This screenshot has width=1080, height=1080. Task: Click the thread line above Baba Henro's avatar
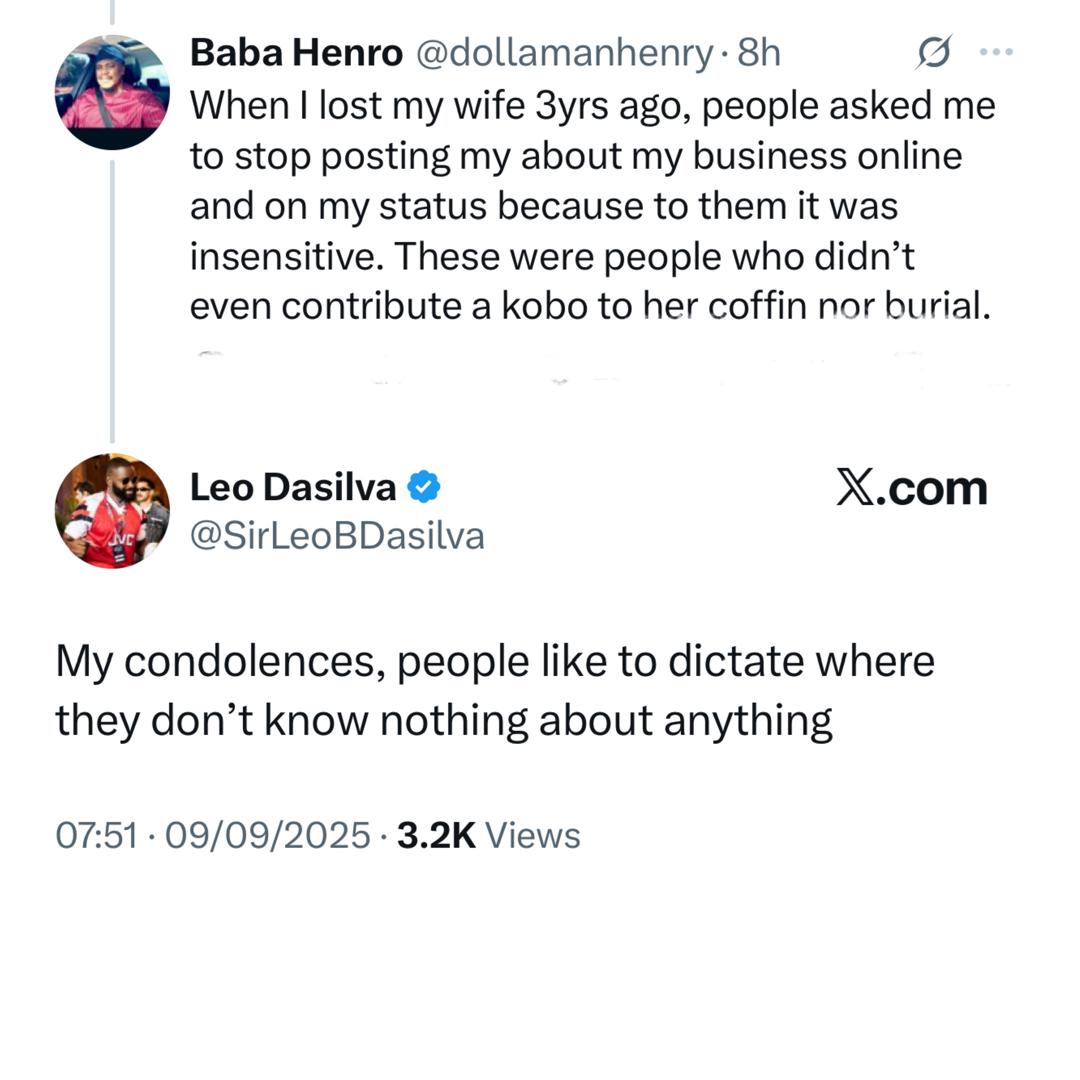[x=112, y=12]
